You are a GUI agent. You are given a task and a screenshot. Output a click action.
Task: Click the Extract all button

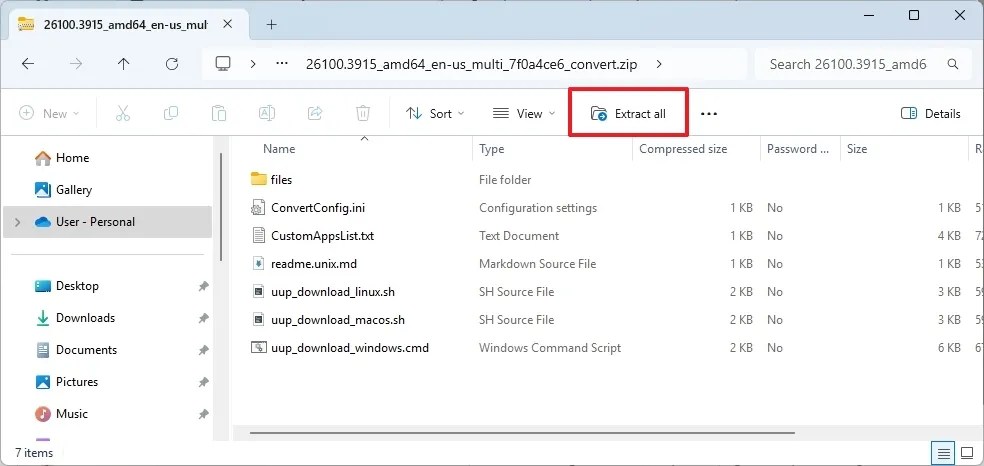pyautogui.click(x=628, y=114)
